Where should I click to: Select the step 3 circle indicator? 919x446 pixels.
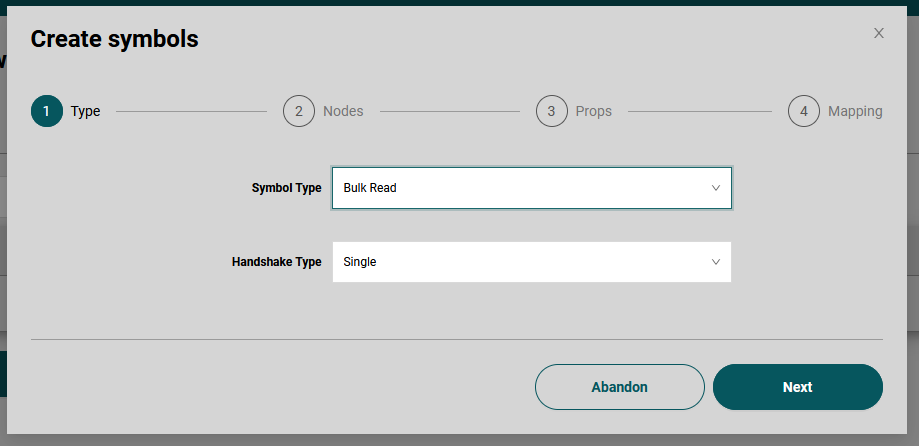pos(551,111)
